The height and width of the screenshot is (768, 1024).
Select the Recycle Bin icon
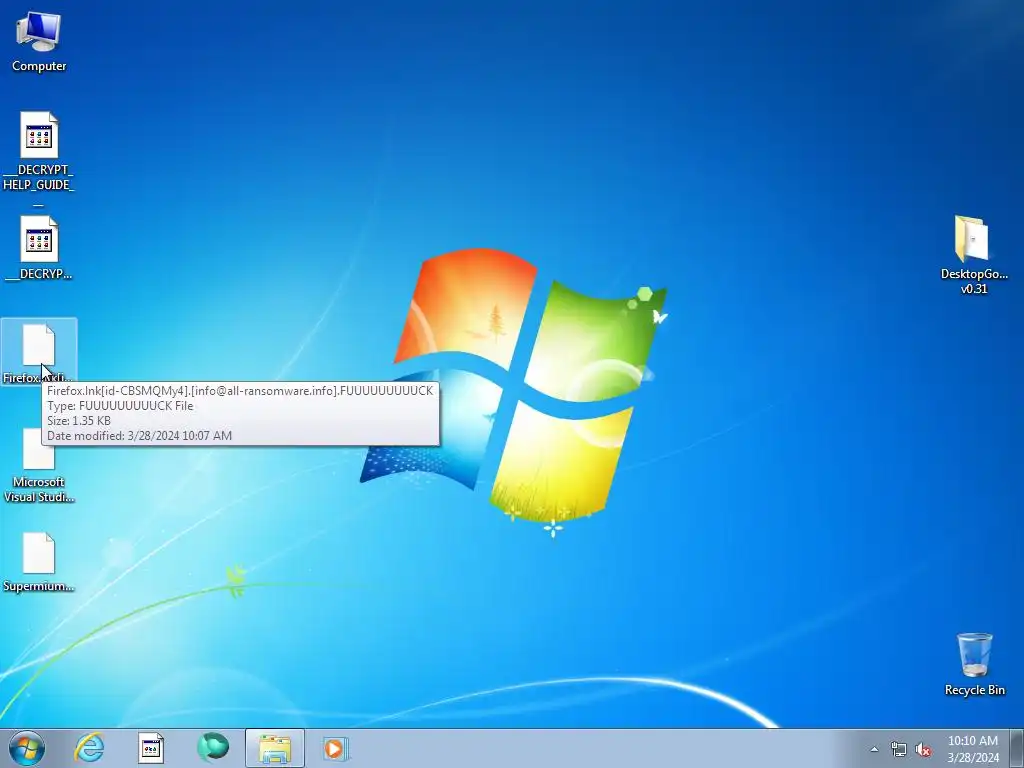click(974, 664)
